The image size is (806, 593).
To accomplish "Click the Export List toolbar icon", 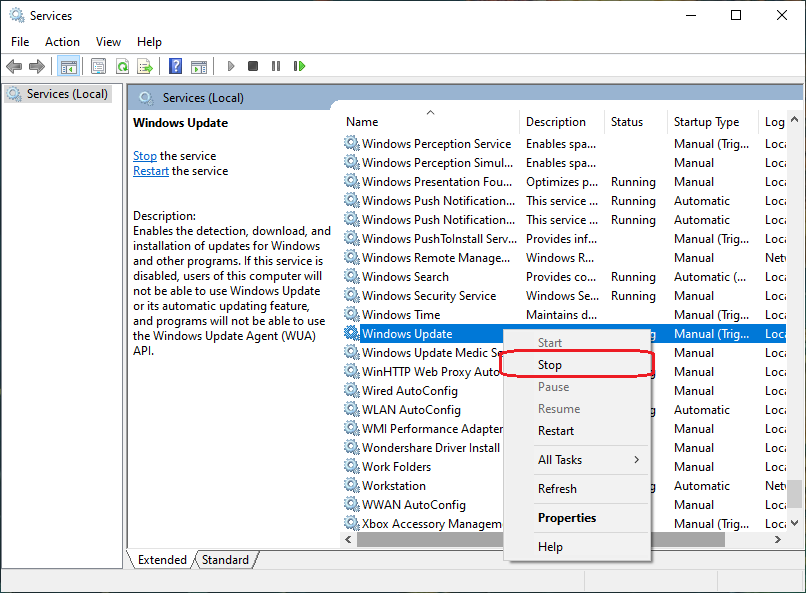I will coord(145,66).
